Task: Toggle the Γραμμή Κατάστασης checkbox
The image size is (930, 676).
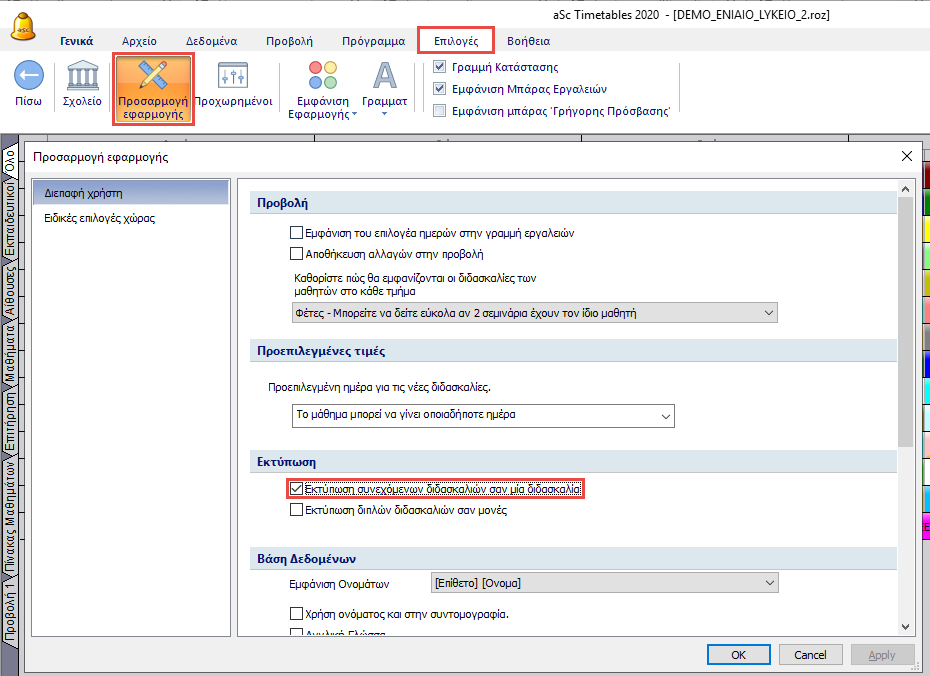Action: pyautogui.click(x=440, y=67)
